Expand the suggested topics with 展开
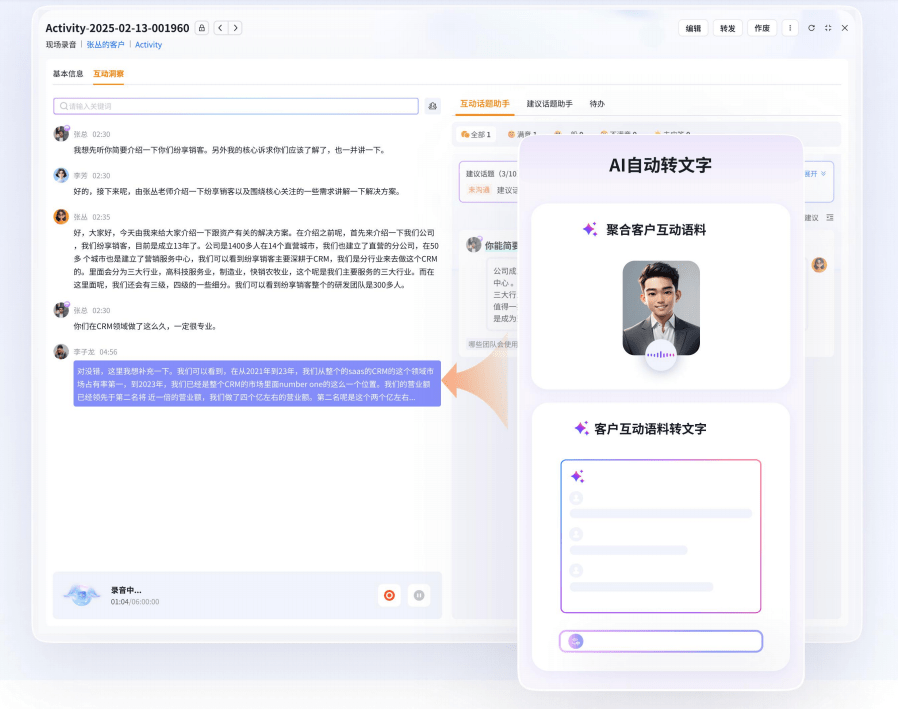 coord(815,173)
